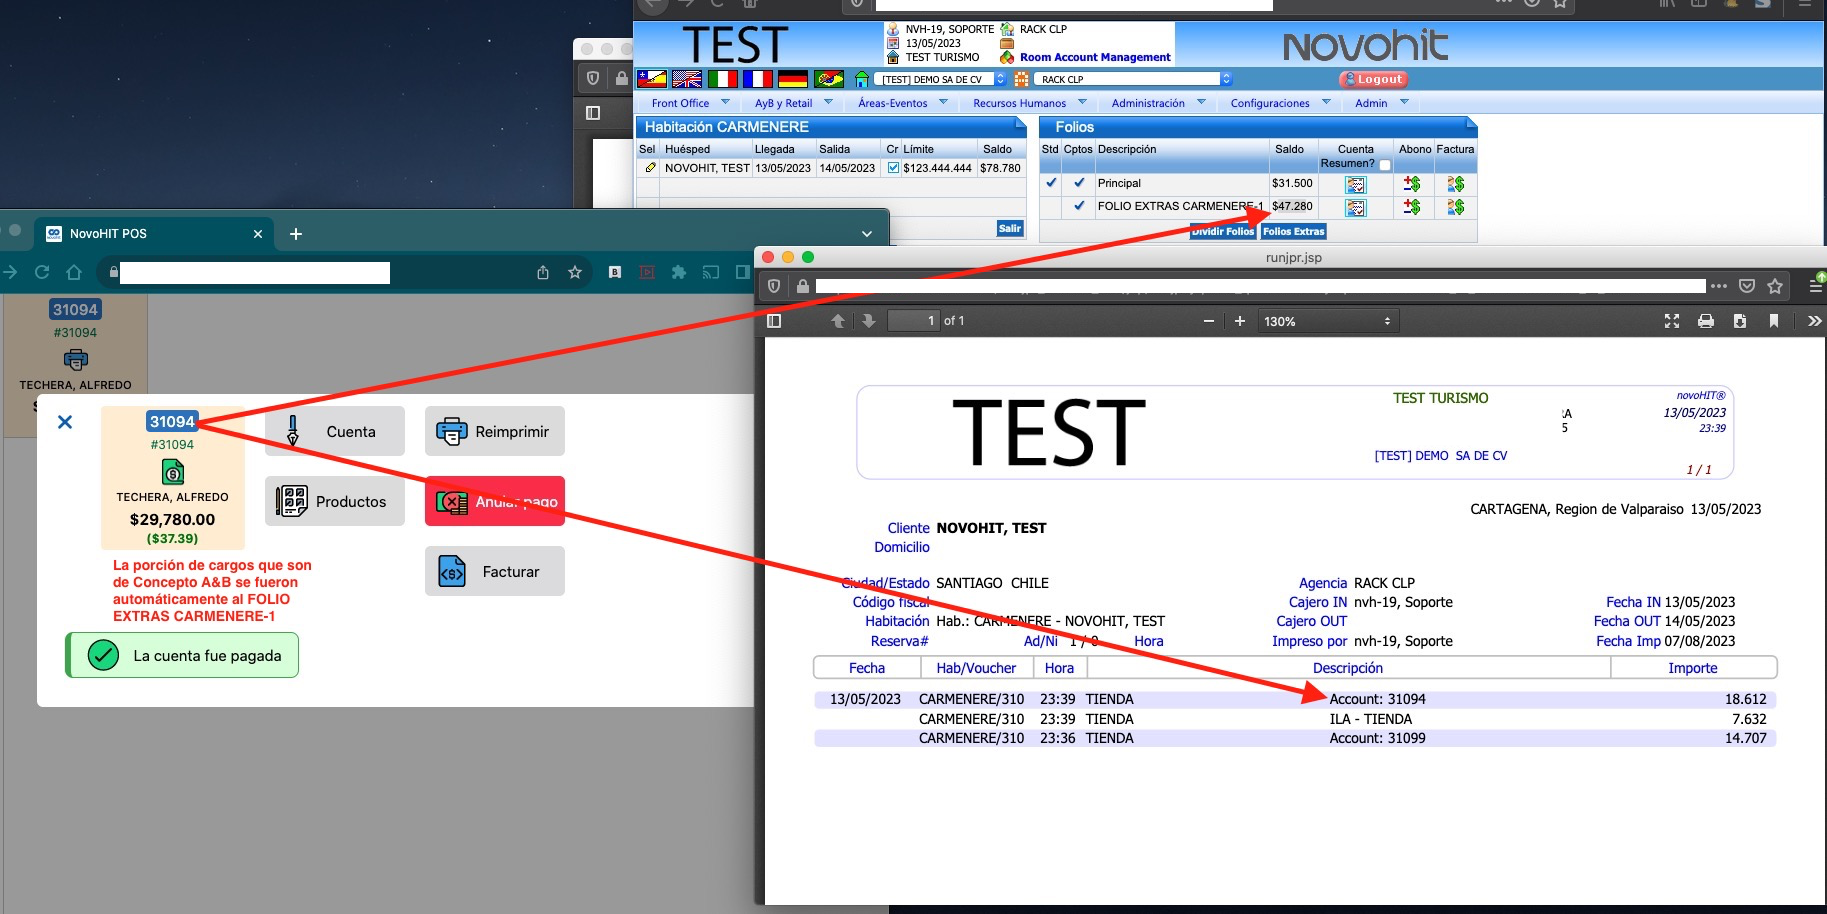
Task: Expand the Administración menu
Action: coord(1159,103)
